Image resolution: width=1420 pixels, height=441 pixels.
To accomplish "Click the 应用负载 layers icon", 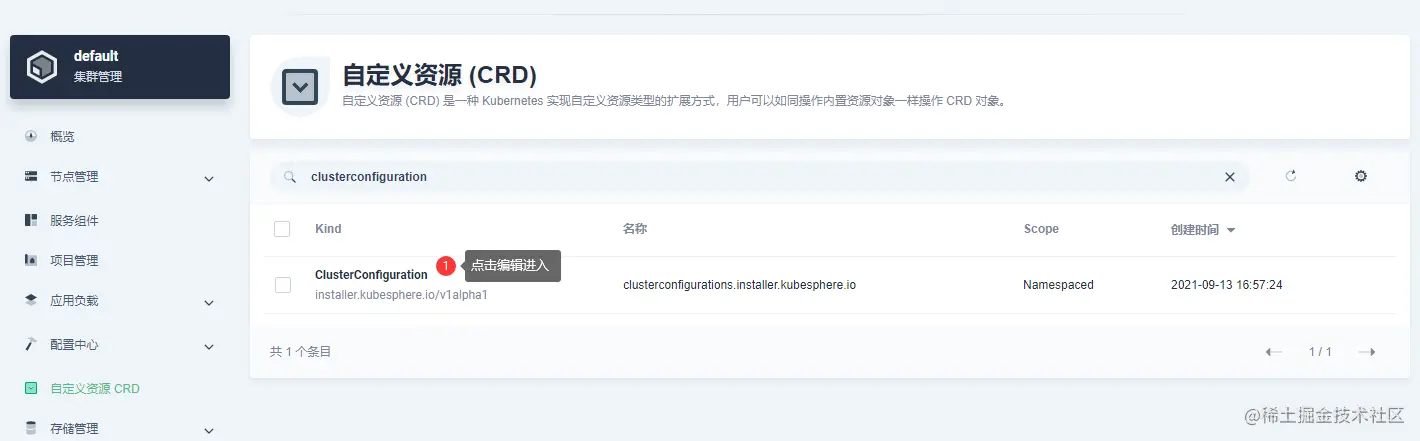I will pyautogui.click(x=31, y=301).
